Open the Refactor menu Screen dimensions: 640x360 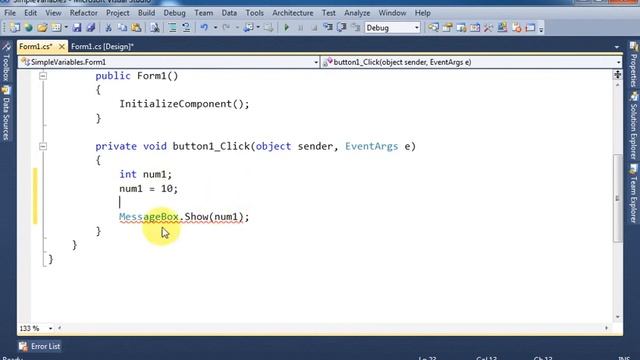click(x=83, y=13)
